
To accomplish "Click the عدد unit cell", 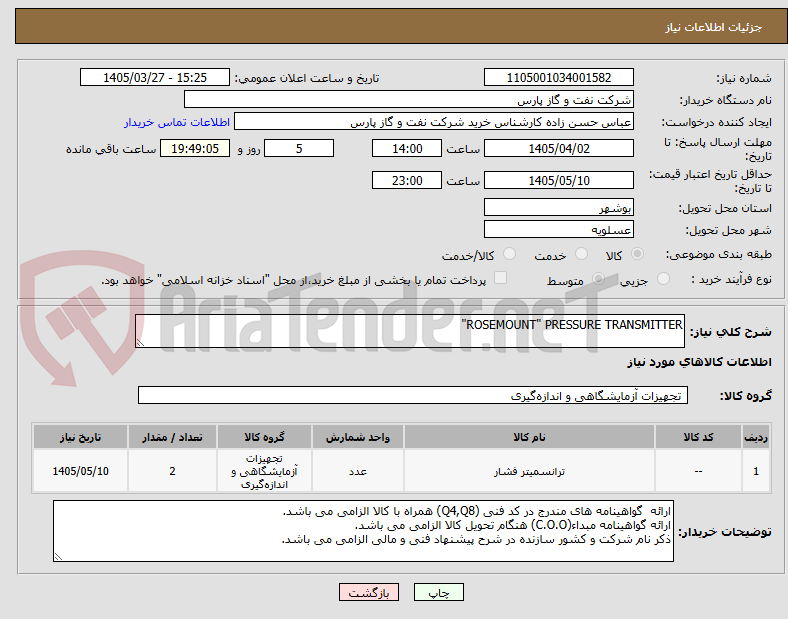I will point(358,471).
